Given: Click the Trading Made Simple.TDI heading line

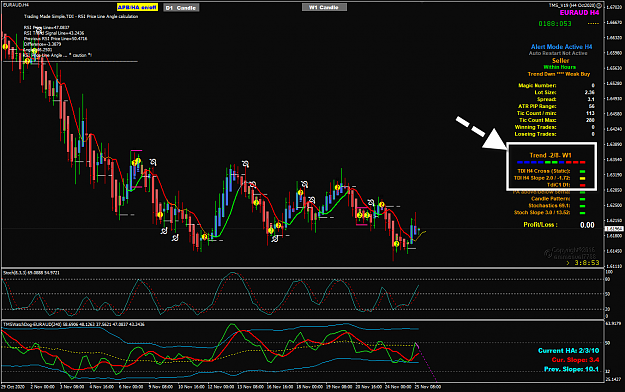Looking at the screenshot, I should click(81, 16).
